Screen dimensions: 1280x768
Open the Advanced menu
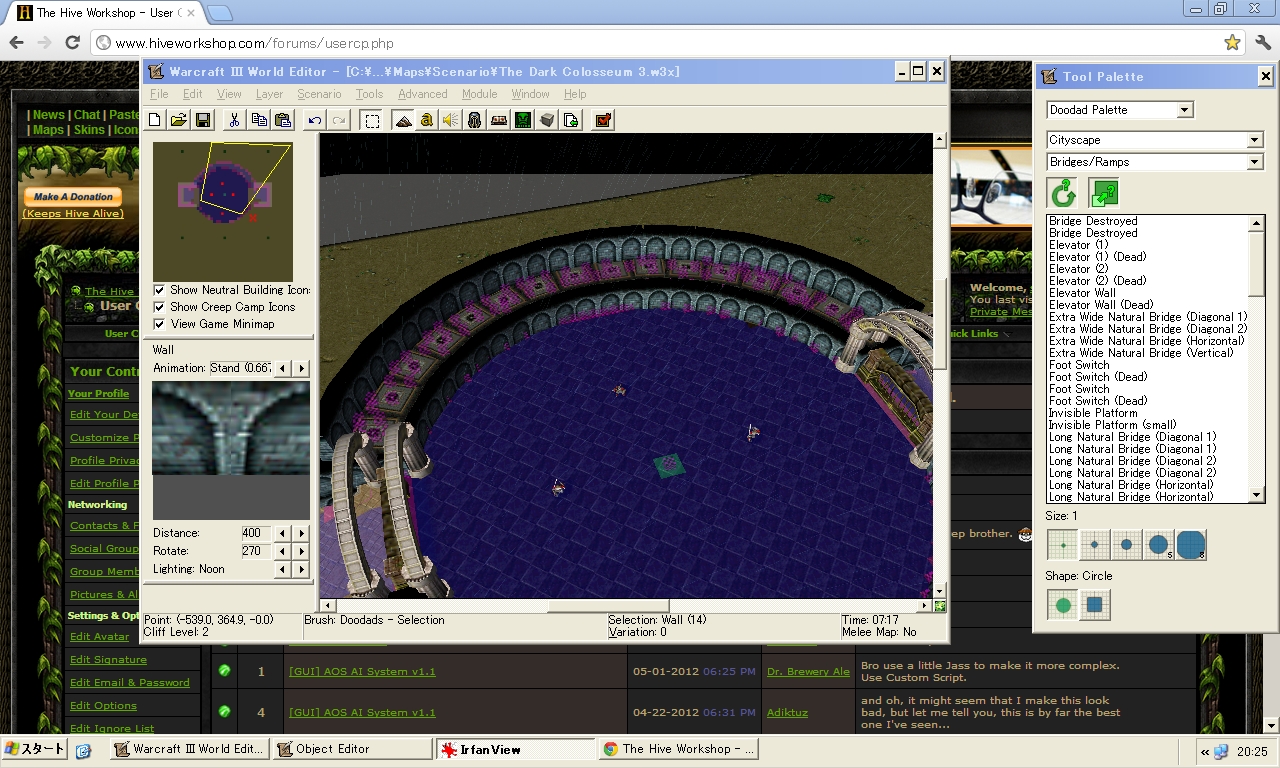[x=422, y=94]
